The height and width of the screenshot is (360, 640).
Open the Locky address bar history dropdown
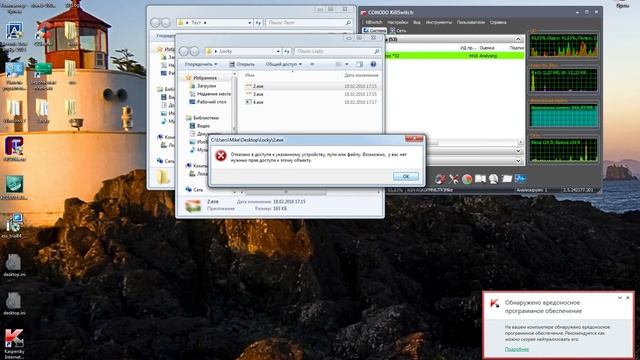(x=278, y=51)
